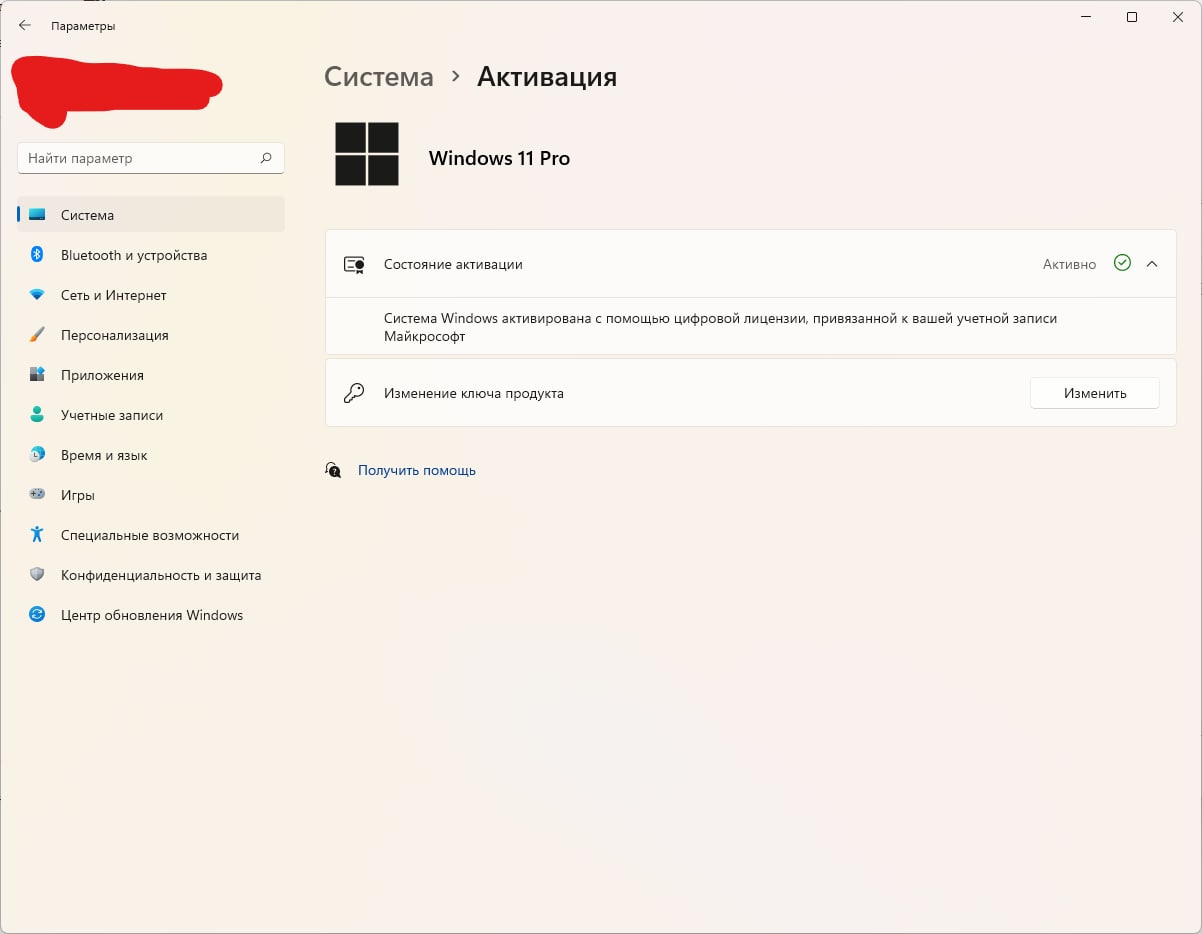Open Персонализация settings
The image size is (1202, 934).
tap(151, 335)
